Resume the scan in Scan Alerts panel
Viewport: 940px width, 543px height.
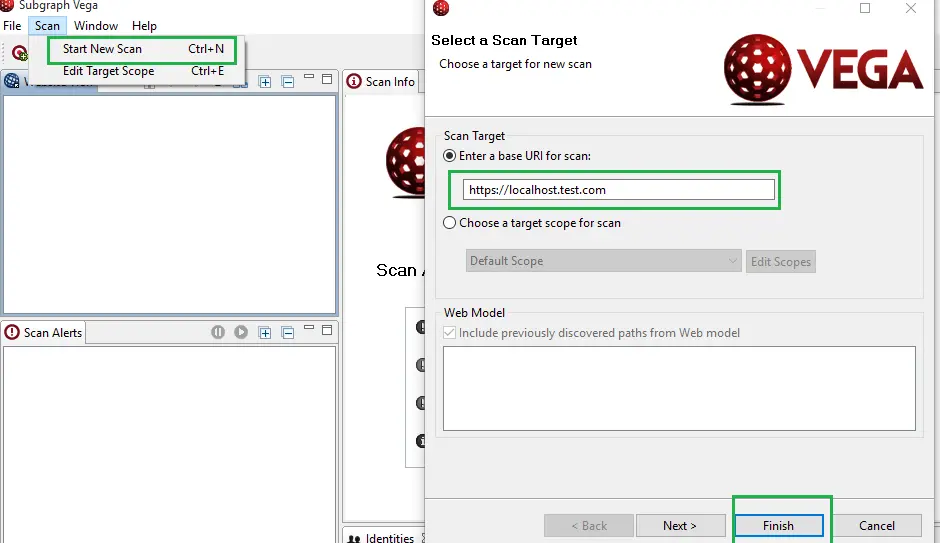point(241,332)
